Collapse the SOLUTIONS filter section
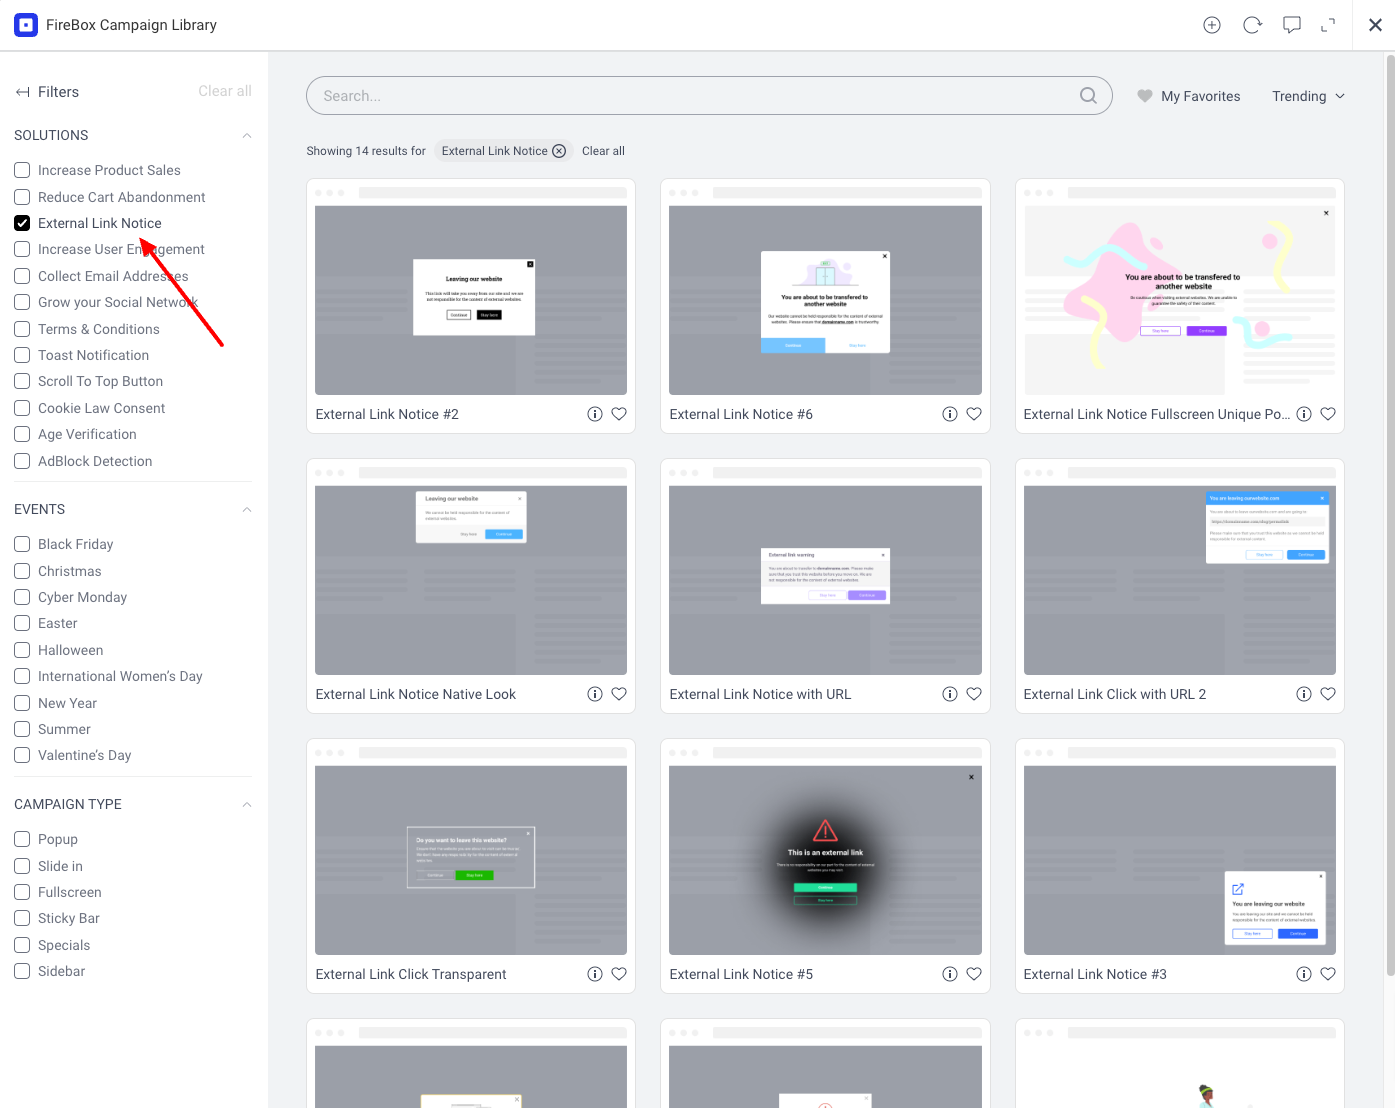 pos(246,135)
